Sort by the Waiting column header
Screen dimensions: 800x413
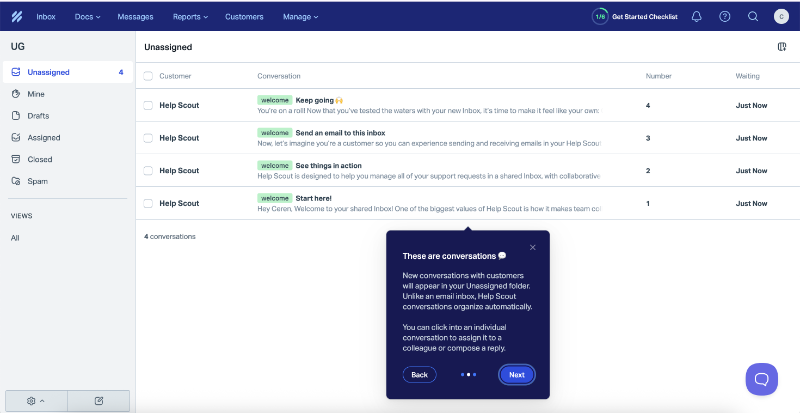(x=747, y=76)
